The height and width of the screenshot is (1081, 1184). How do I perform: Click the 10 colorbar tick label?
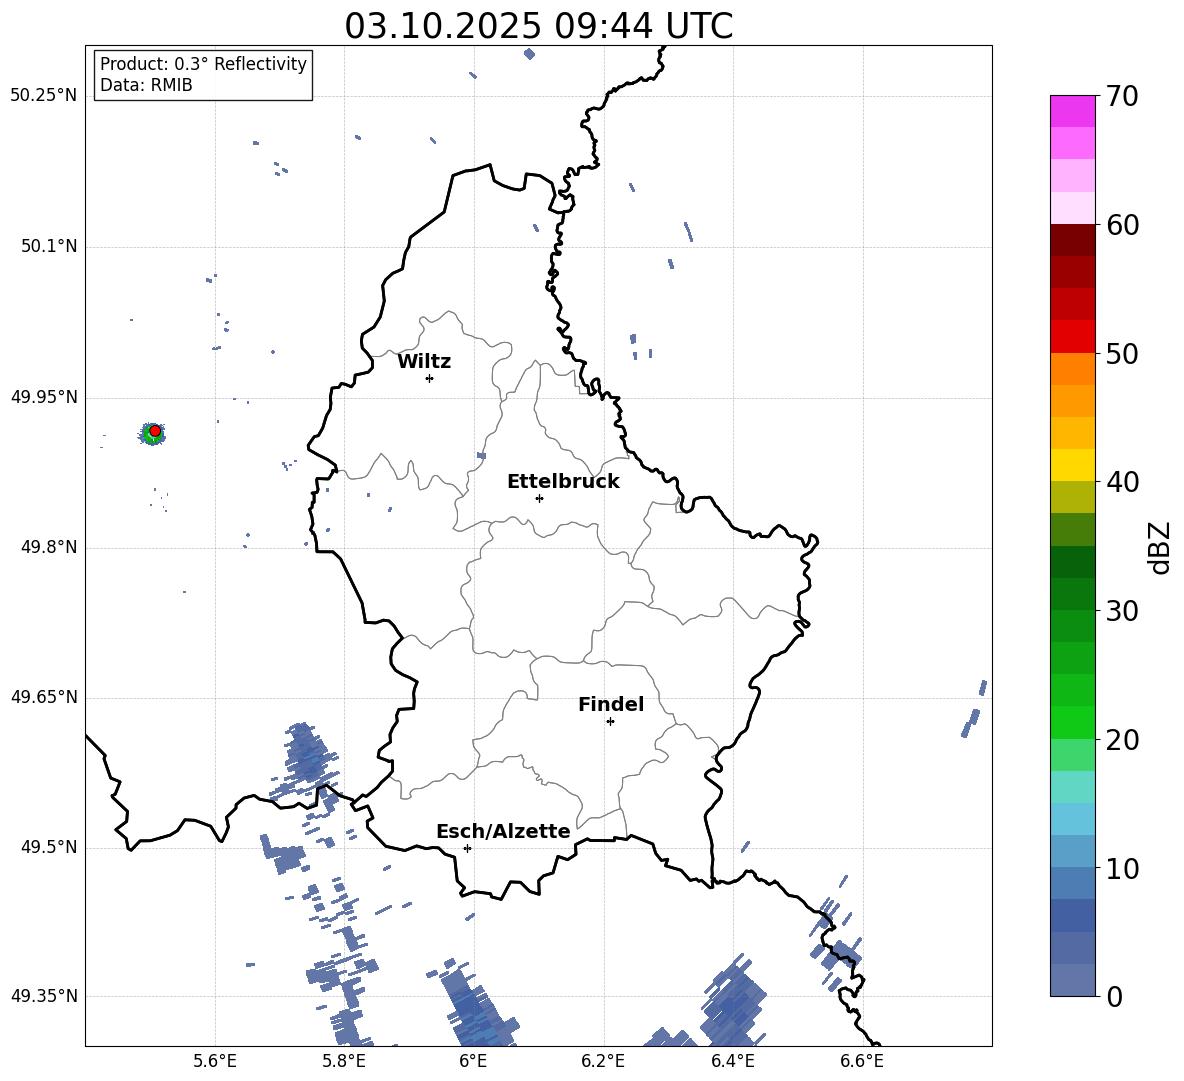tap(1122, 868)
